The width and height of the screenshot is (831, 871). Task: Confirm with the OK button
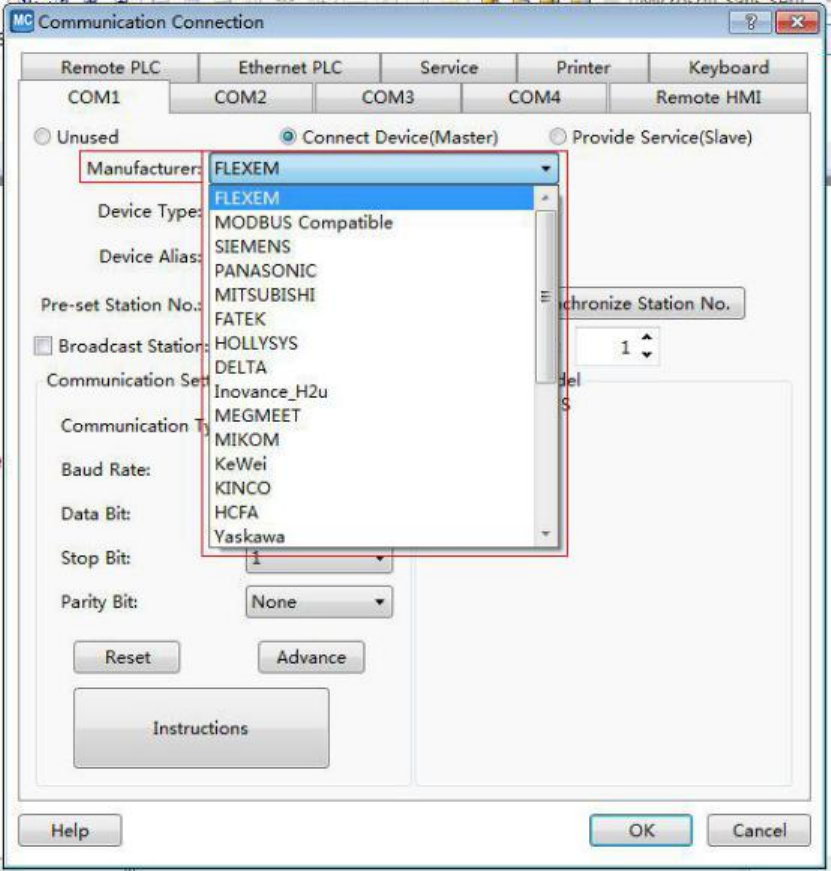[x=641, y=830]
